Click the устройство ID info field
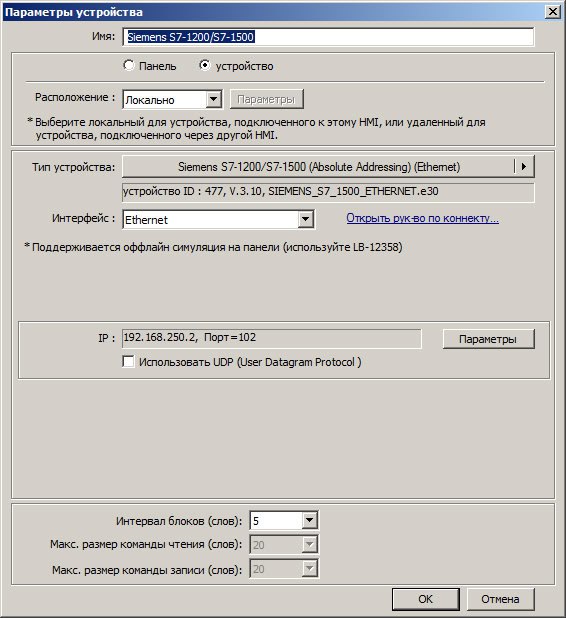This screenshot has height=618, width=566. pyautogui.click(x=328, y=192)
